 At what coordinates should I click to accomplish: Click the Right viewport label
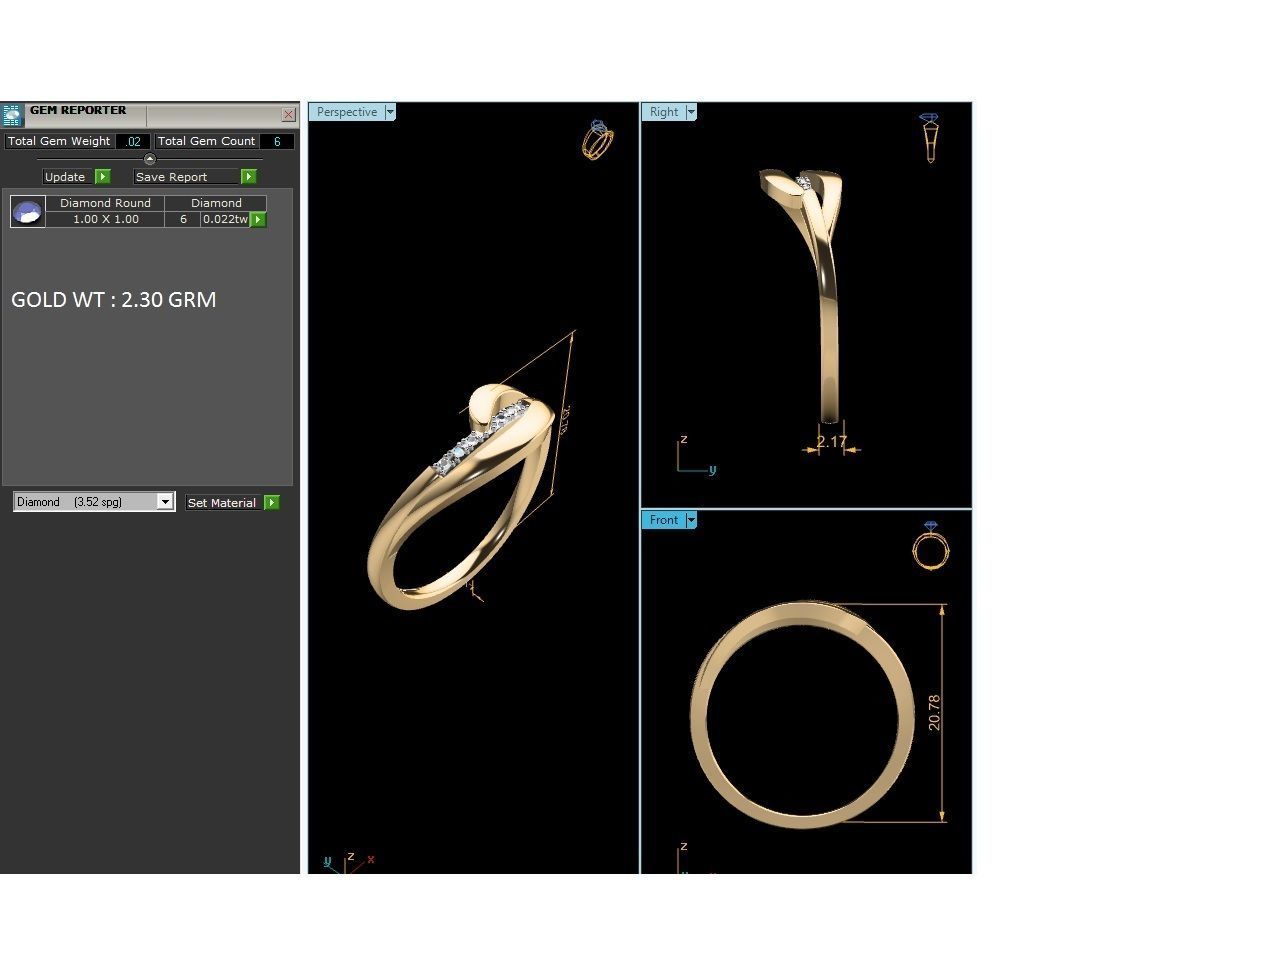click(x=664, y=112)
